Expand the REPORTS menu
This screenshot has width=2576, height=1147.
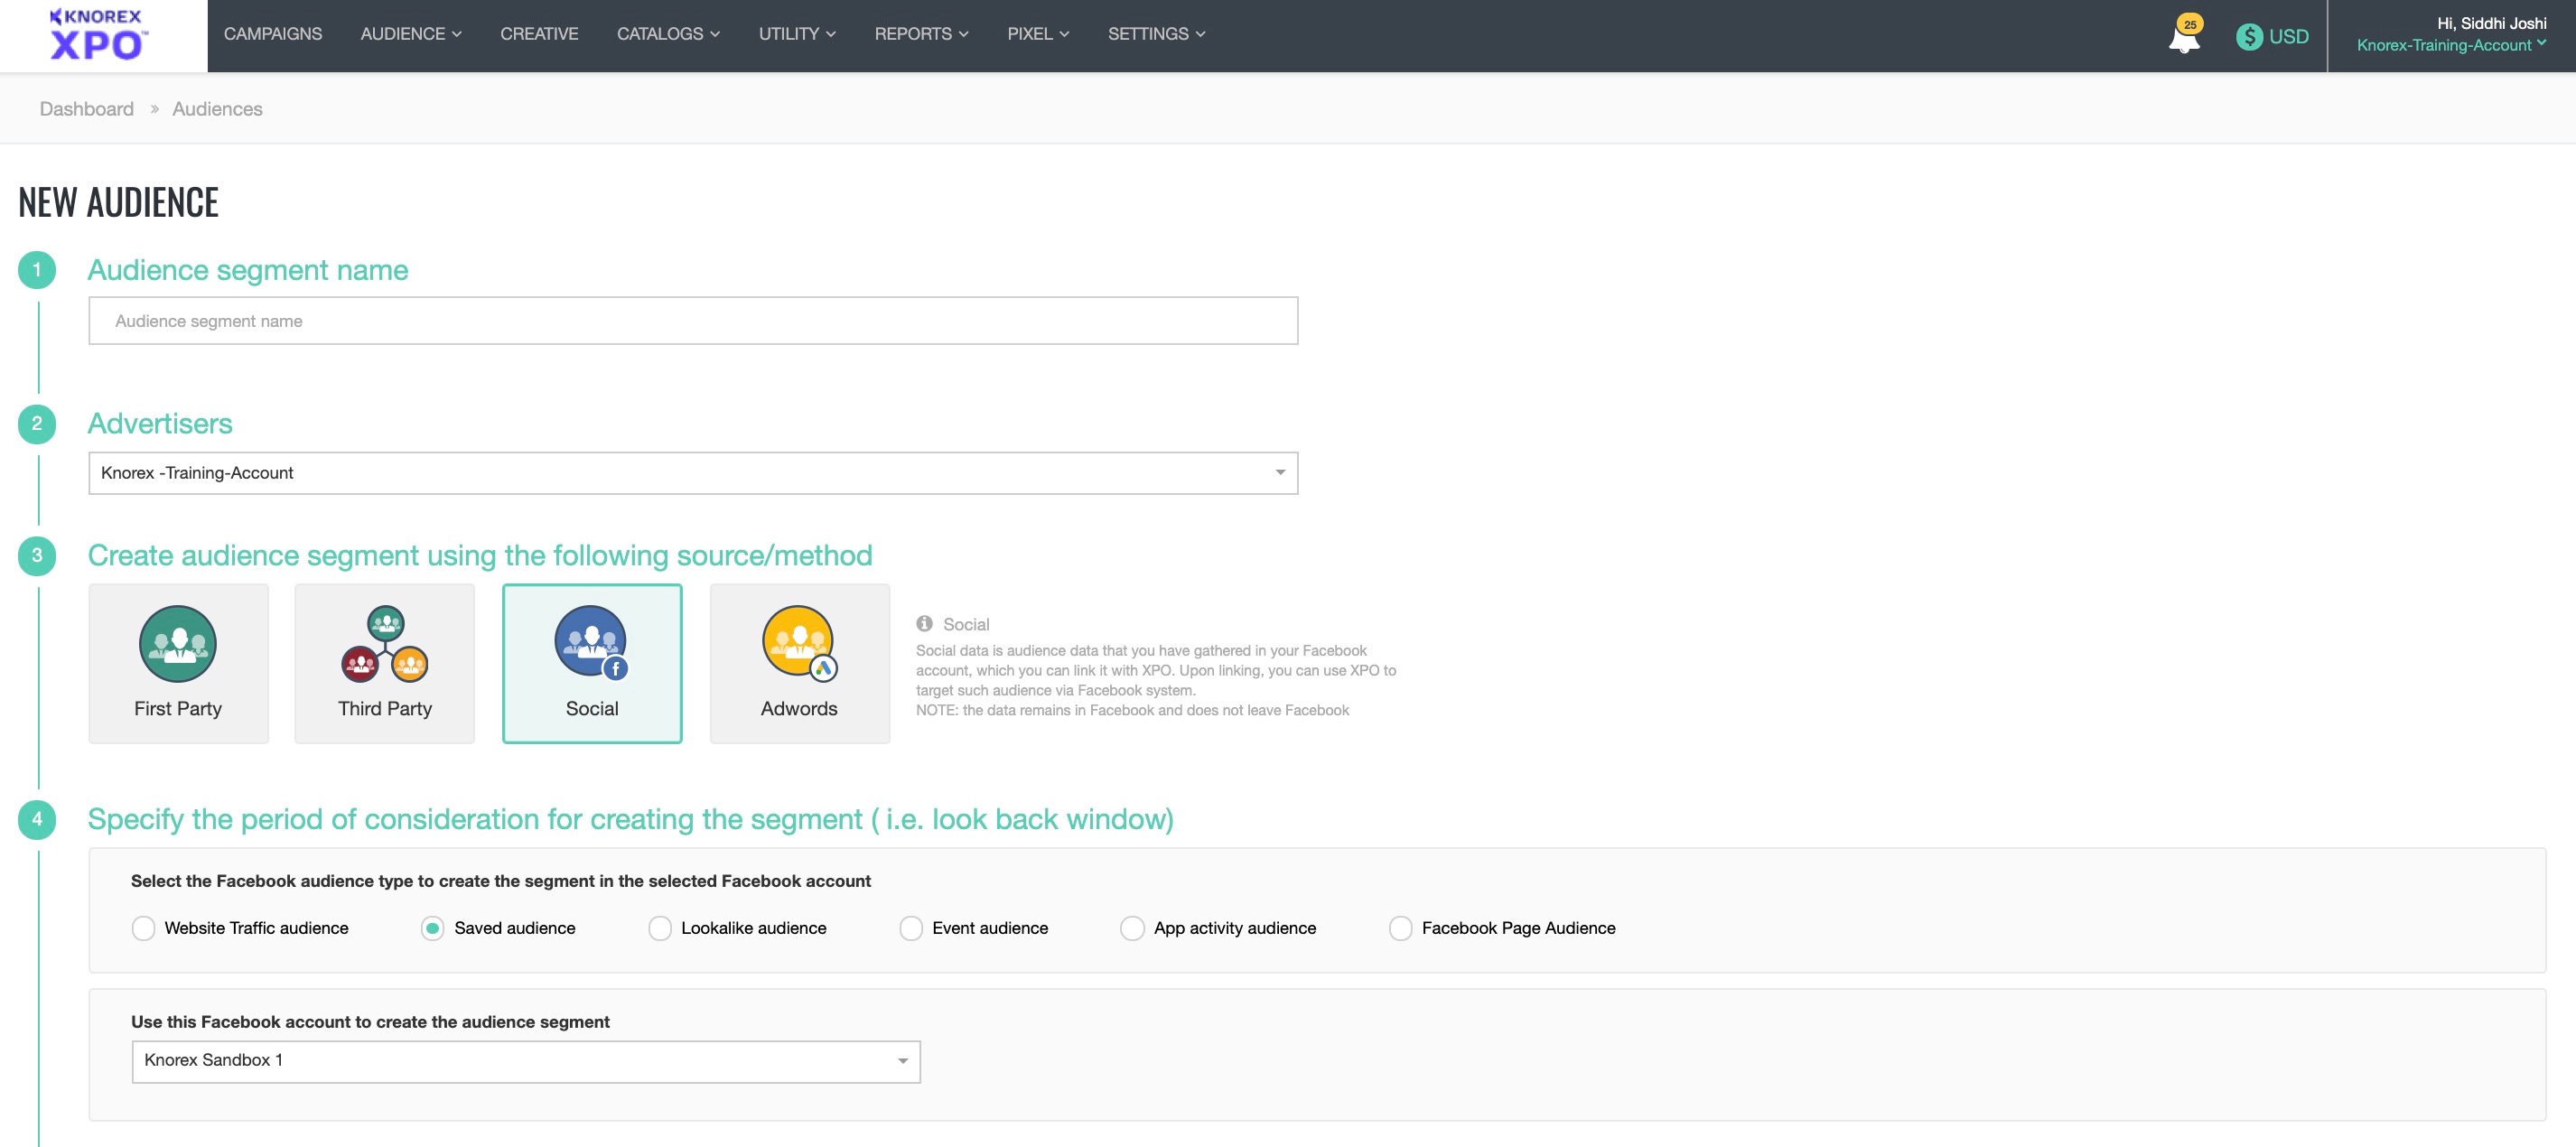click(921, 34)
